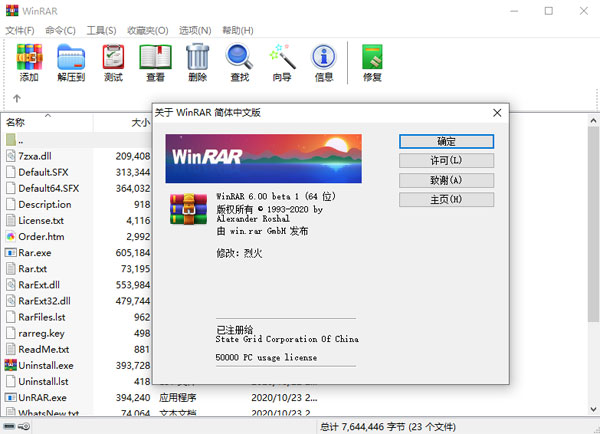Image resolution: width=600 pixels, height=434 pixels.
Task: Click the 删除 (Delete) trash icon
Action: click(197, 61)
